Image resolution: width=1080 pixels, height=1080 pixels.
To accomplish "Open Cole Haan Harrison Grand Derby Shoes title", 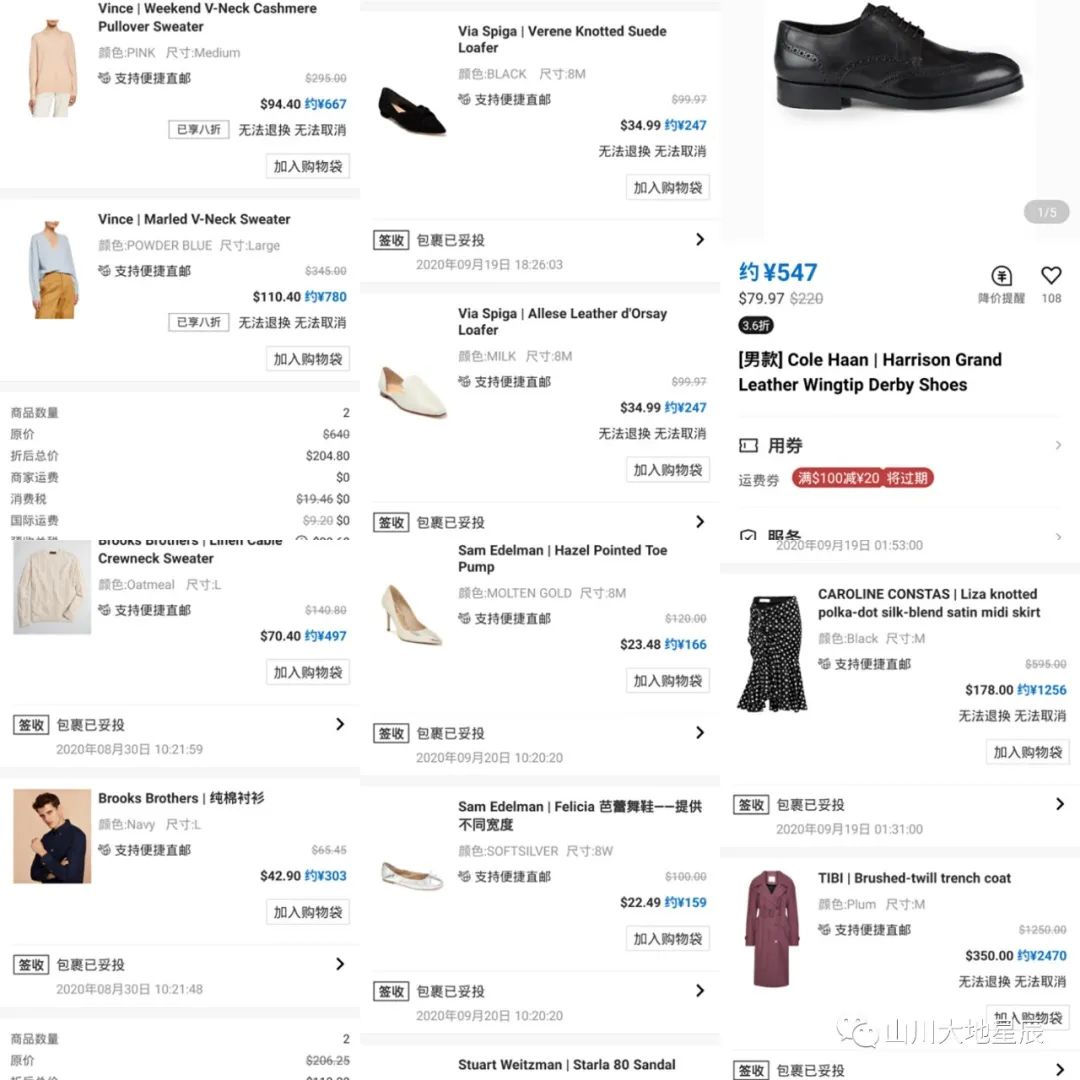I will click(869, 372).
